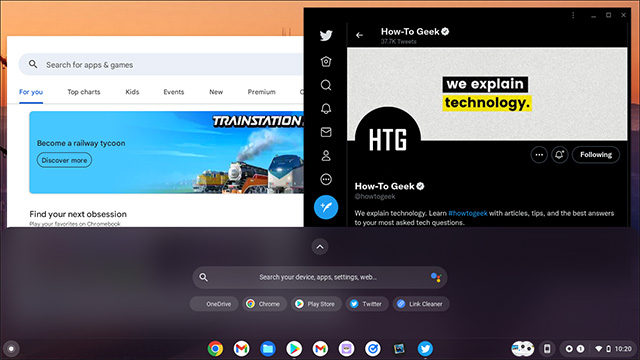Select the Events tab in Play Store
This screenshot has height=360, width=640.
pyautogui.click(x=174, y=92)
